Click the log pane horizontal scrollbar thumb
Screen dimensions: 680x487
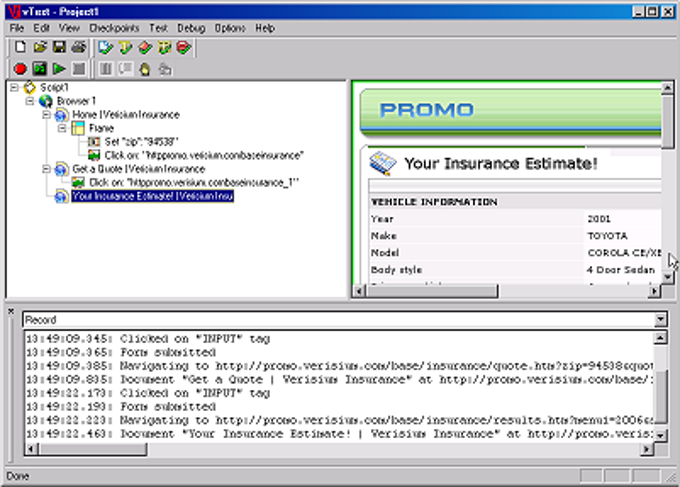[93, 449]
